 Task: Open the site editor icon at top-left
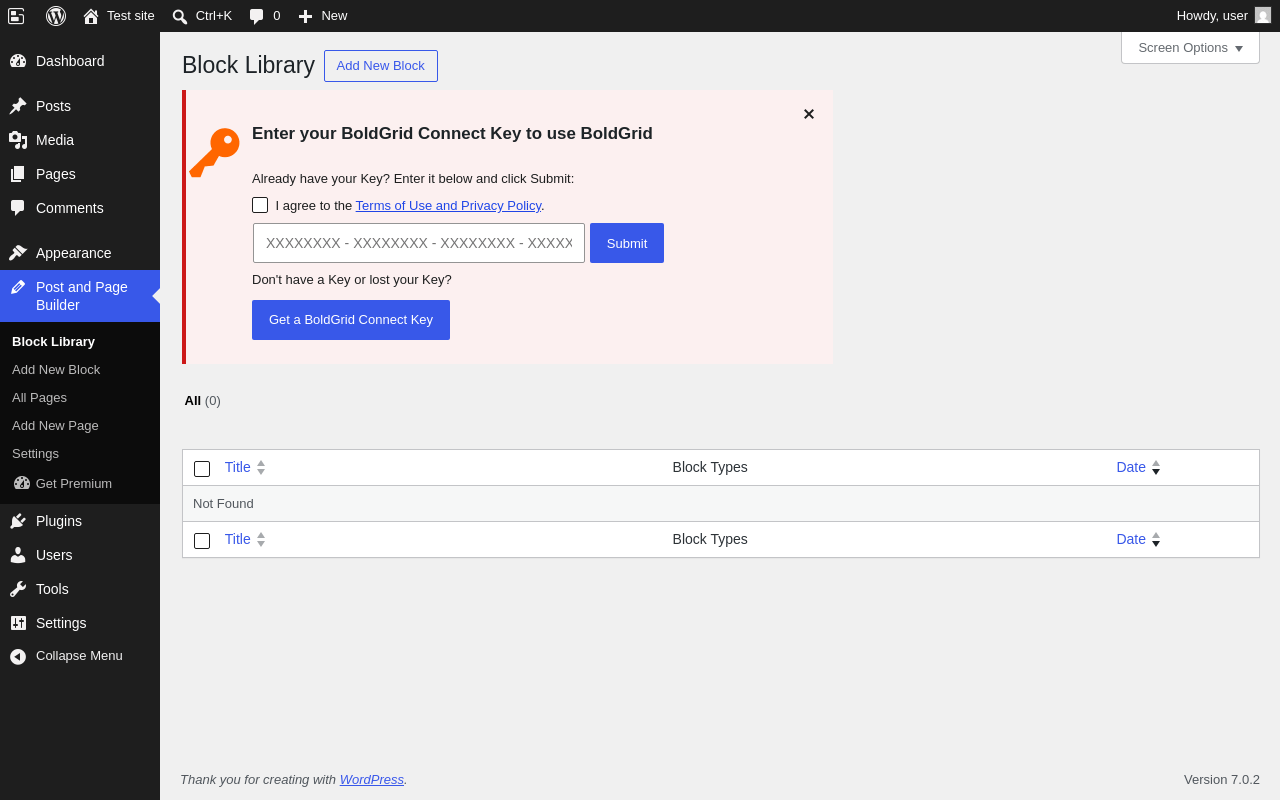tap(16, 16)
